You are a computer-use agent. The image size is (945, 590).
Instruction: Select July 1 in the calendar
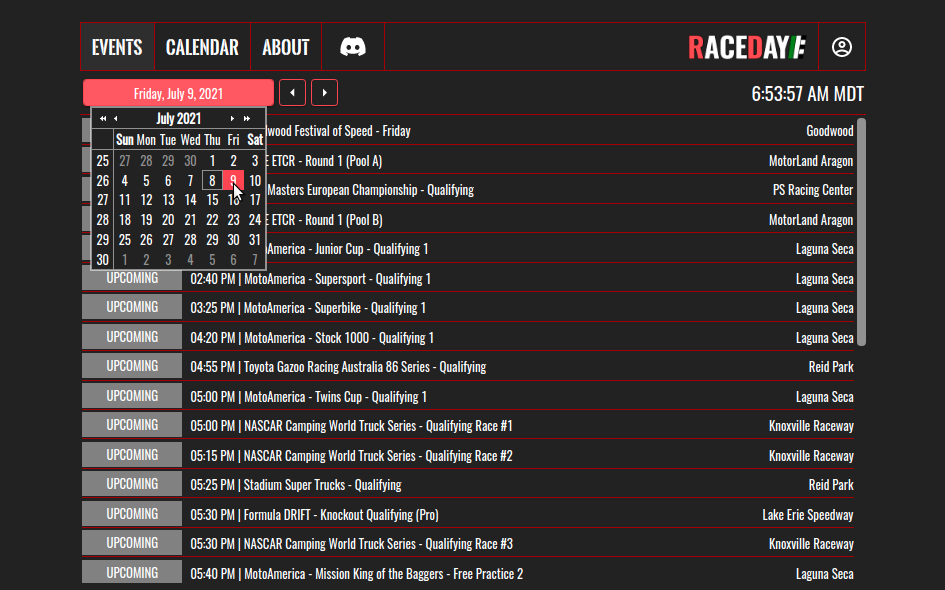(x=212, y=161)
